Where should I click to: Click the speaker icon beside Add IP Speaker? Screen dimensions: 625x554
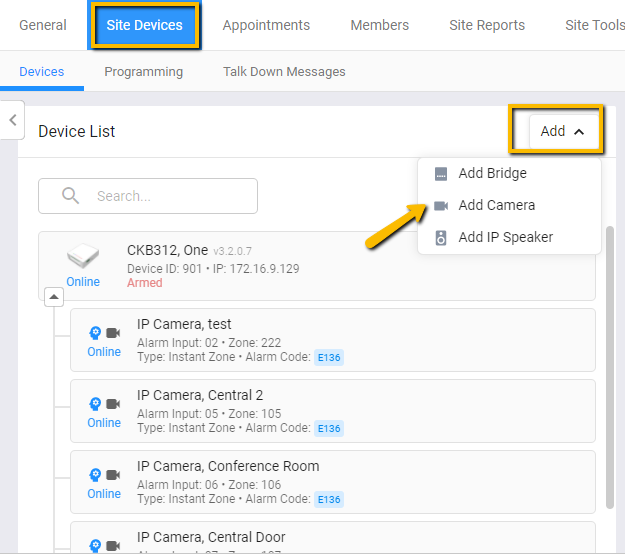point(441,238)
